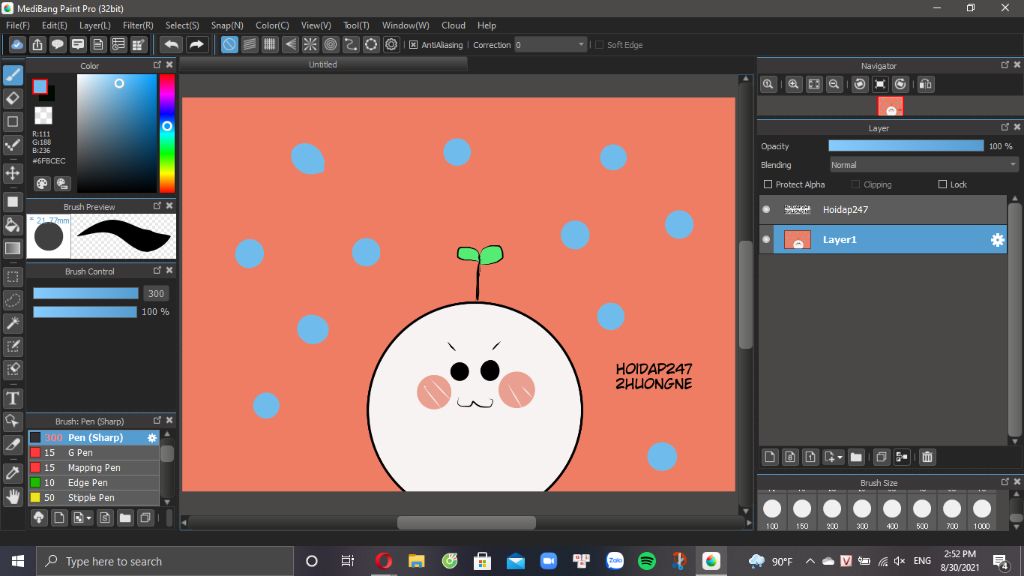Open the Filter menu
The width and height of the screenshot is (1024, 576).
pos(138,25)
